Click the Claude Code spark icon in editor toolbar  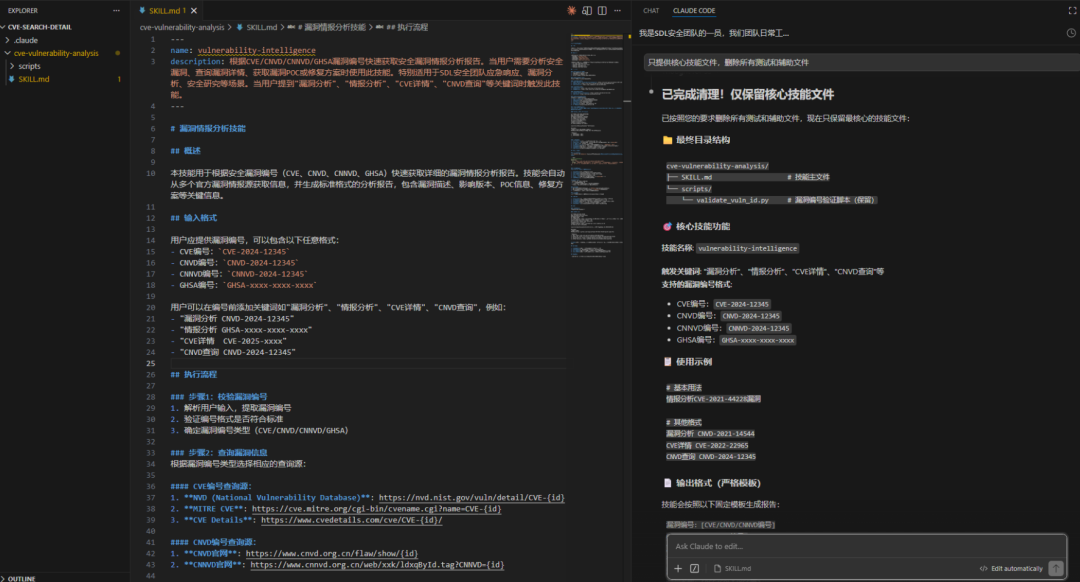tap(572, 10)
